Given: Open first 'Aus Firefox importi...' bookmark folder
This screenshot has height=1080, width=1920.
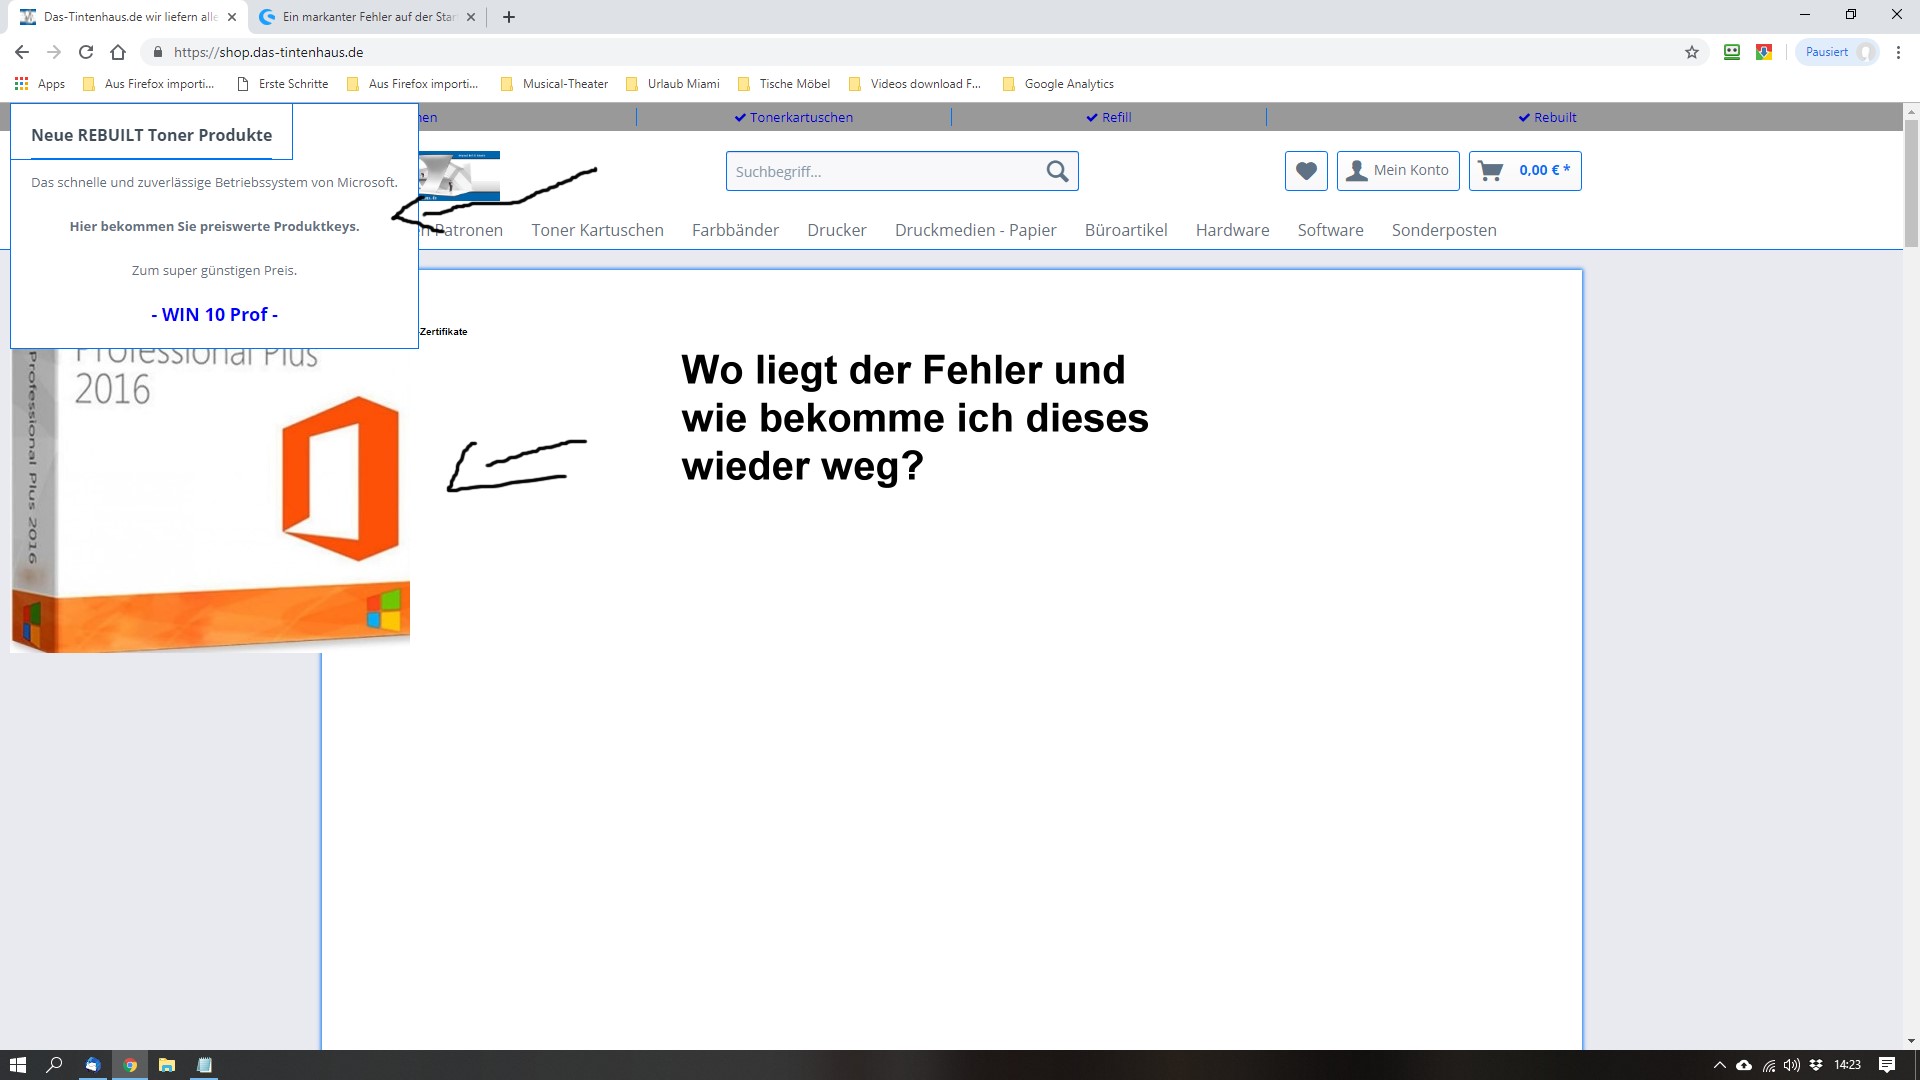Looking at the screenshot, I should point(149,84).
